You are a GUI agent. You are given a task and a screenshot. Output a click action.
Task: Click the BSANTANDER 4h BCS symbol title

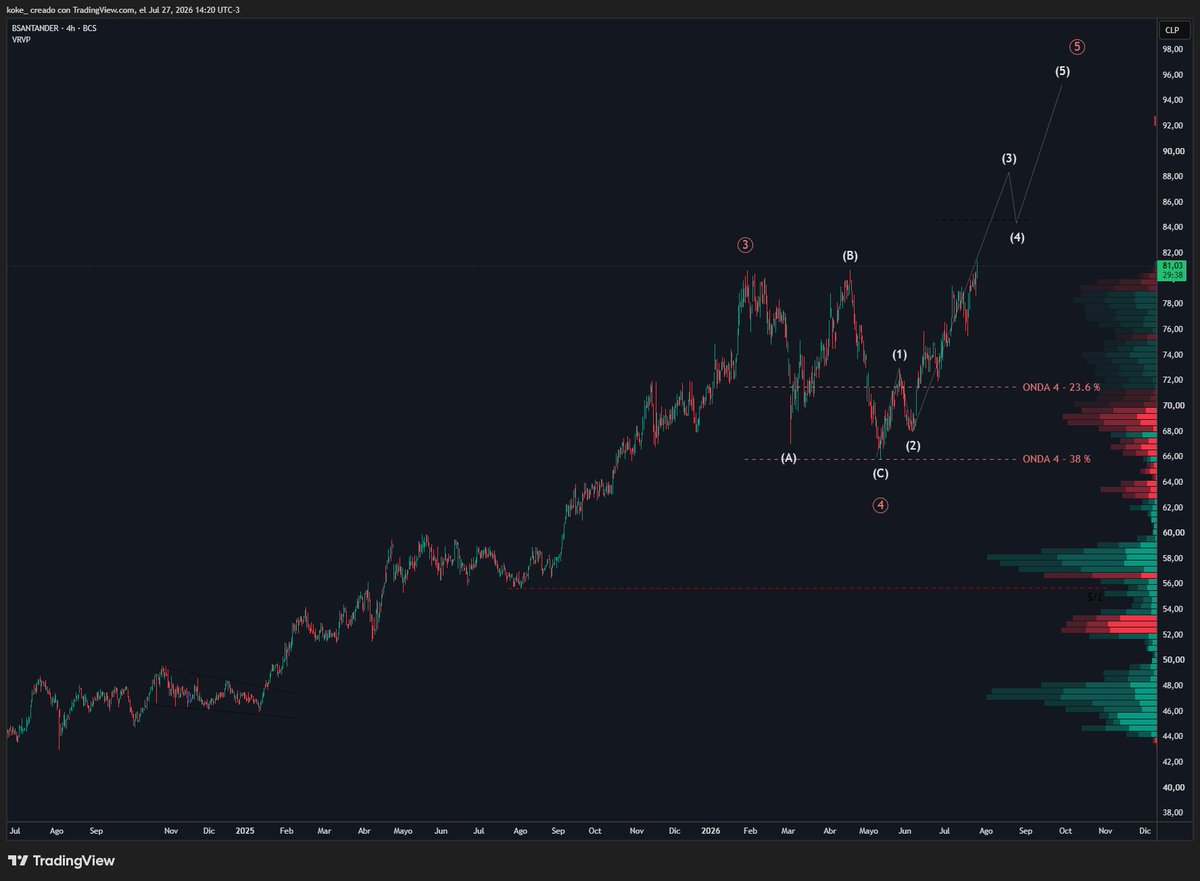point(52,28)
